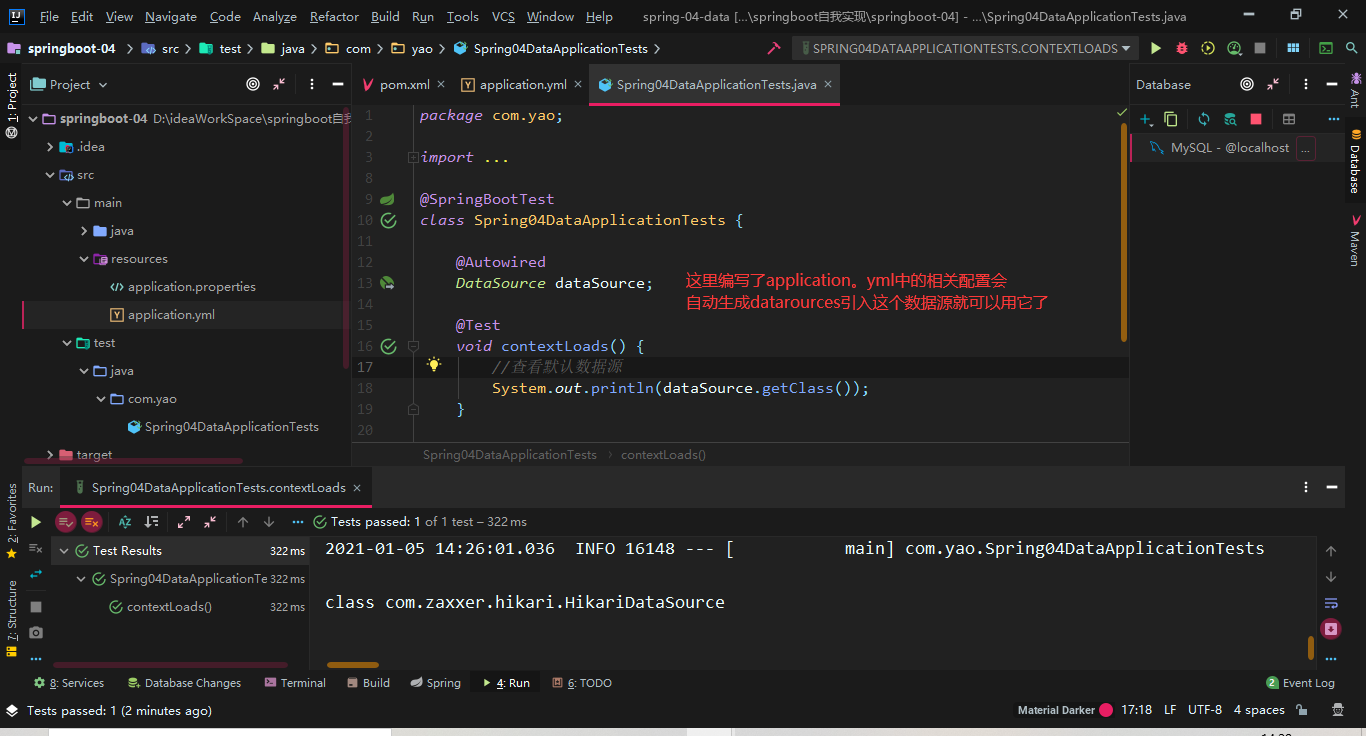Open Search Everywhere magnifier icon

tap(1352, 48)
